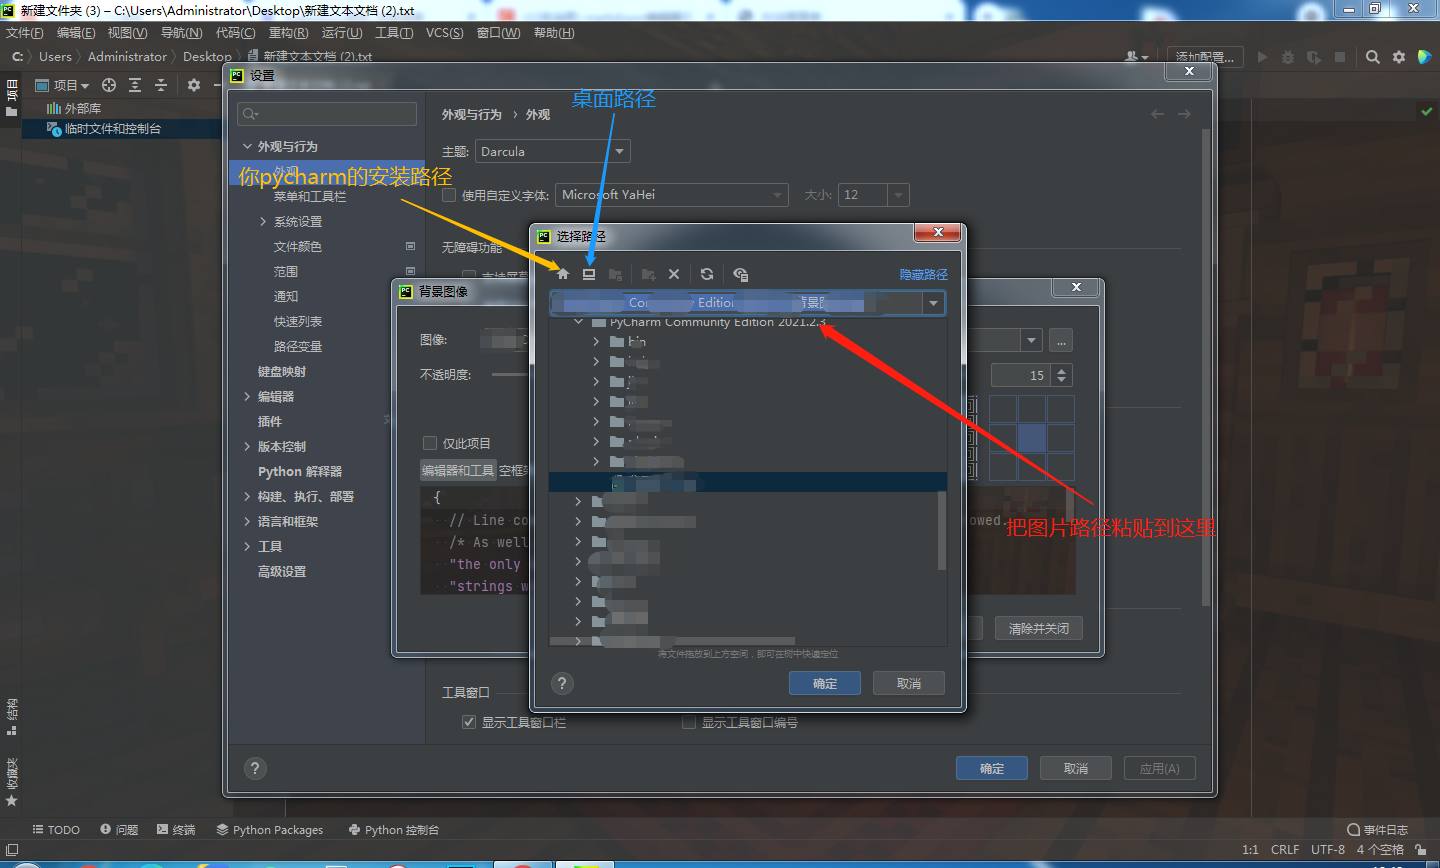Select center cell in anchor placement grid
Screen dimensions: 1440x868
tap(1032, 438)
